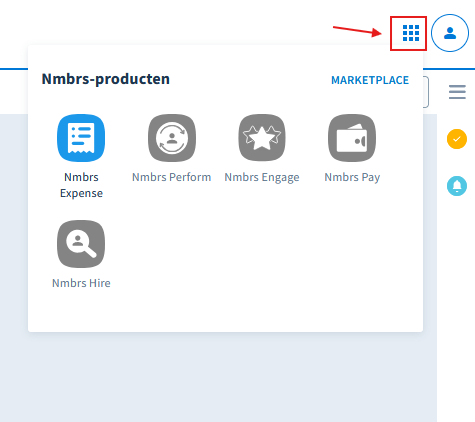Click the "Nmbrs Expense" label

81,185
